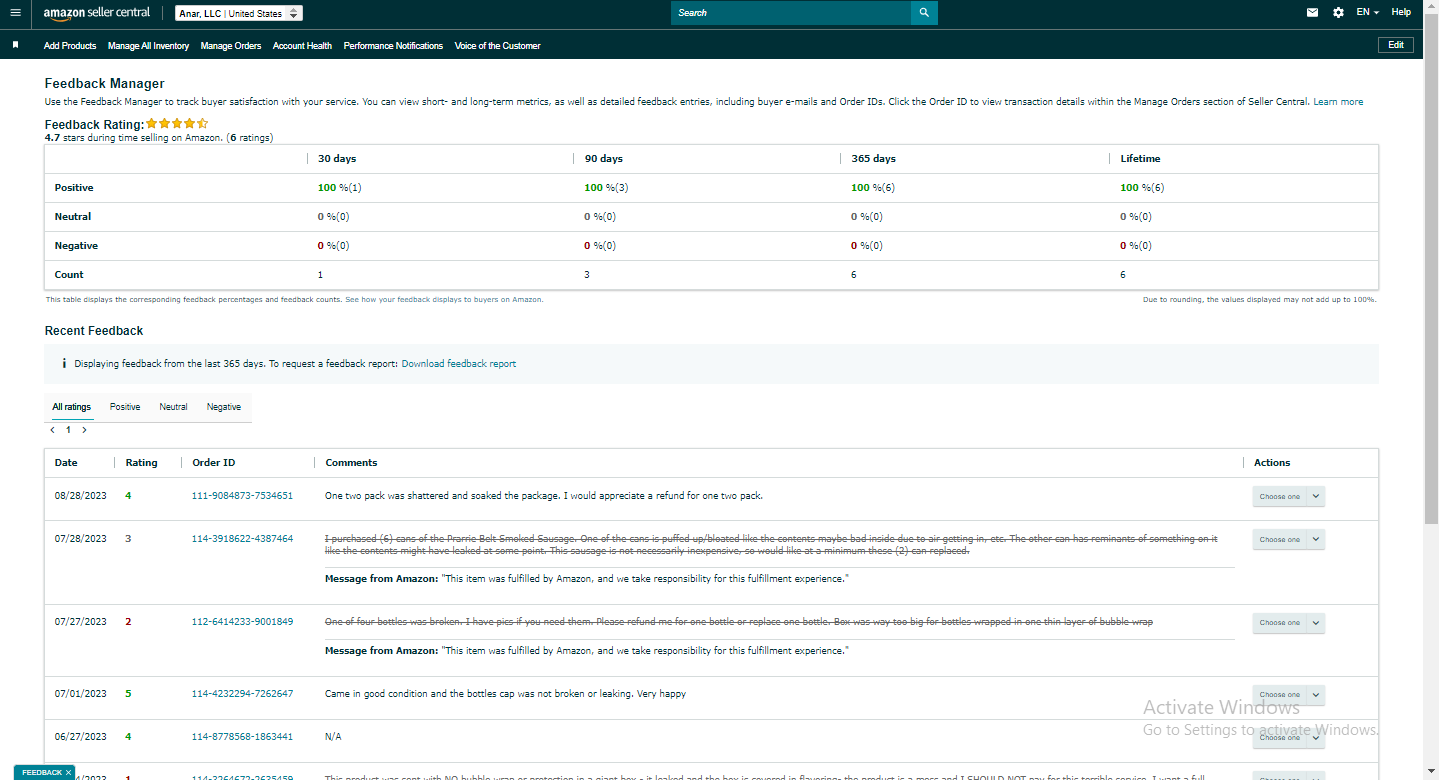Image resolution: width=1439 pixels, height=780 pixels.
Task: Open the EN language dropdown
Action: pos(1367,13)
